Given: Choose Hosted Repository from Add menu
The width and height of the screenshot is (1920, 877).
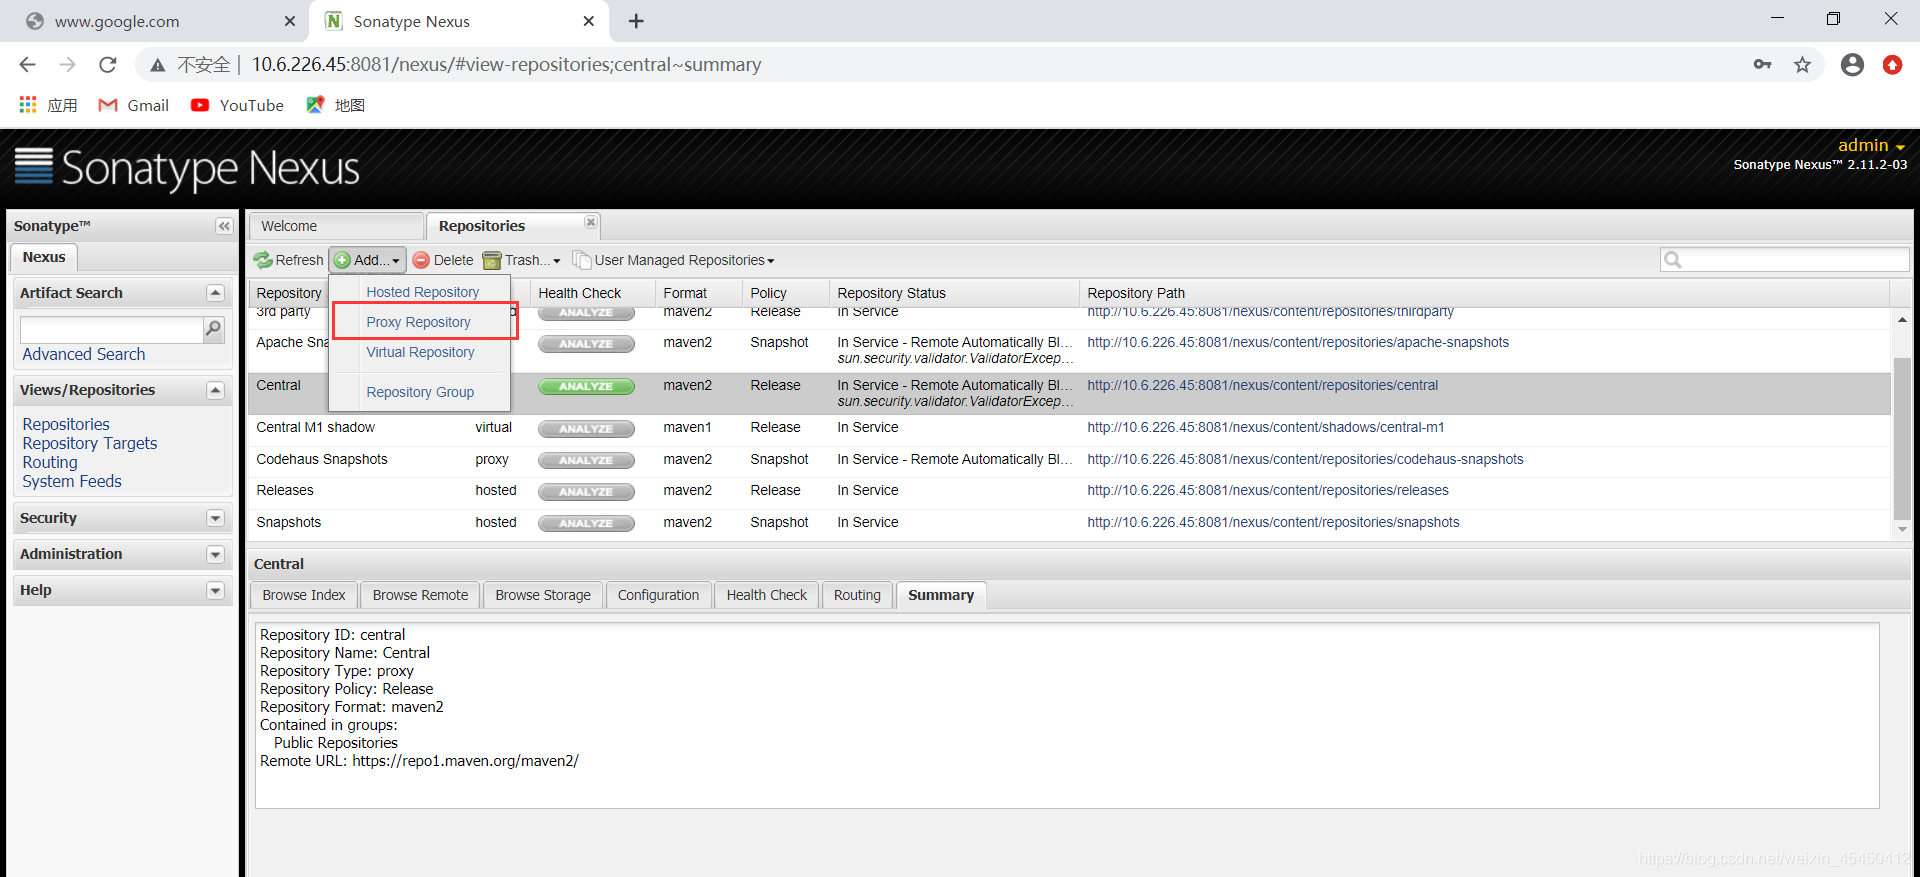Looking at the screenshot, I should 422,292.
